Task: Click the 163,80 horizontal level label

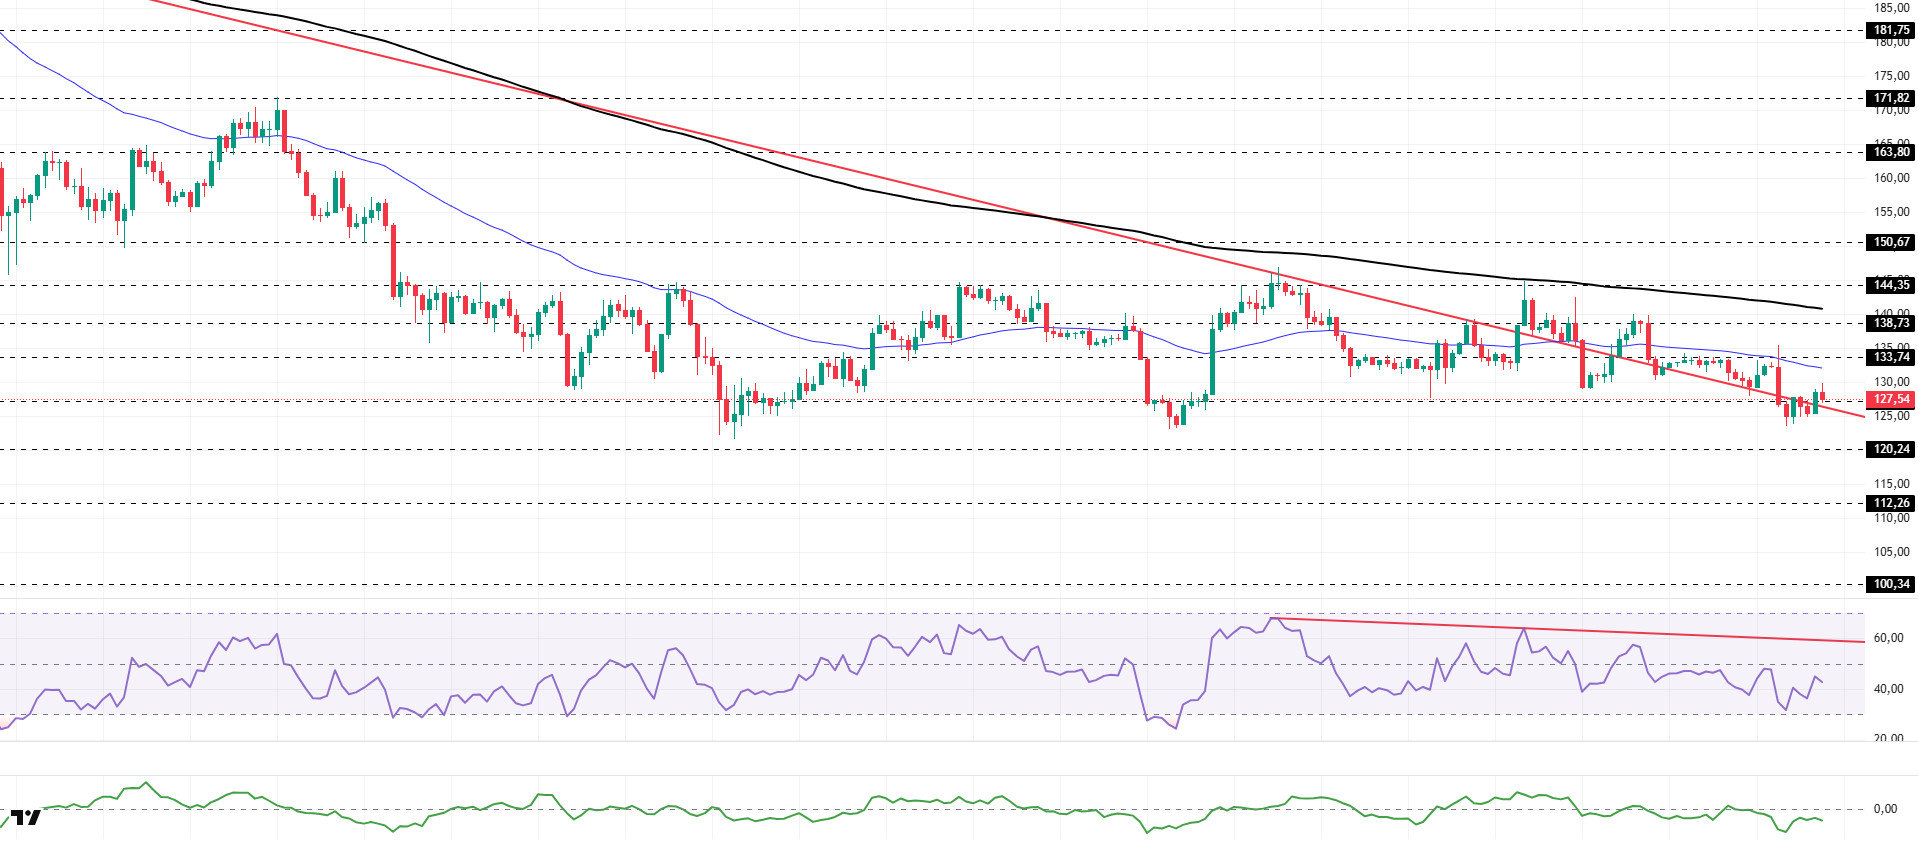Action: tap(1890, 152)
